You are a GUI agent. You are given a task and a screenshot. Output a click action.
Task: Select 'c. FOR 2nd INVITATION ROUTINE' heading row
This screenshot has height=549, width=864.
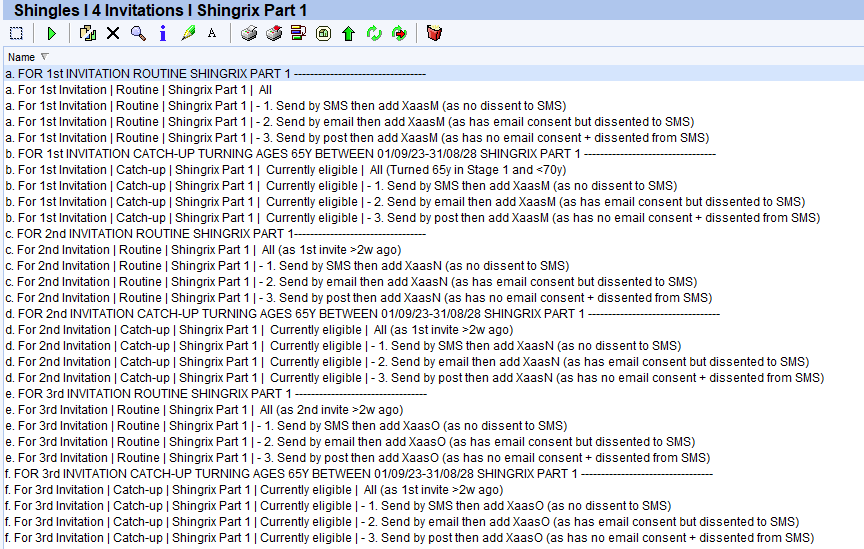coord(434,234)
